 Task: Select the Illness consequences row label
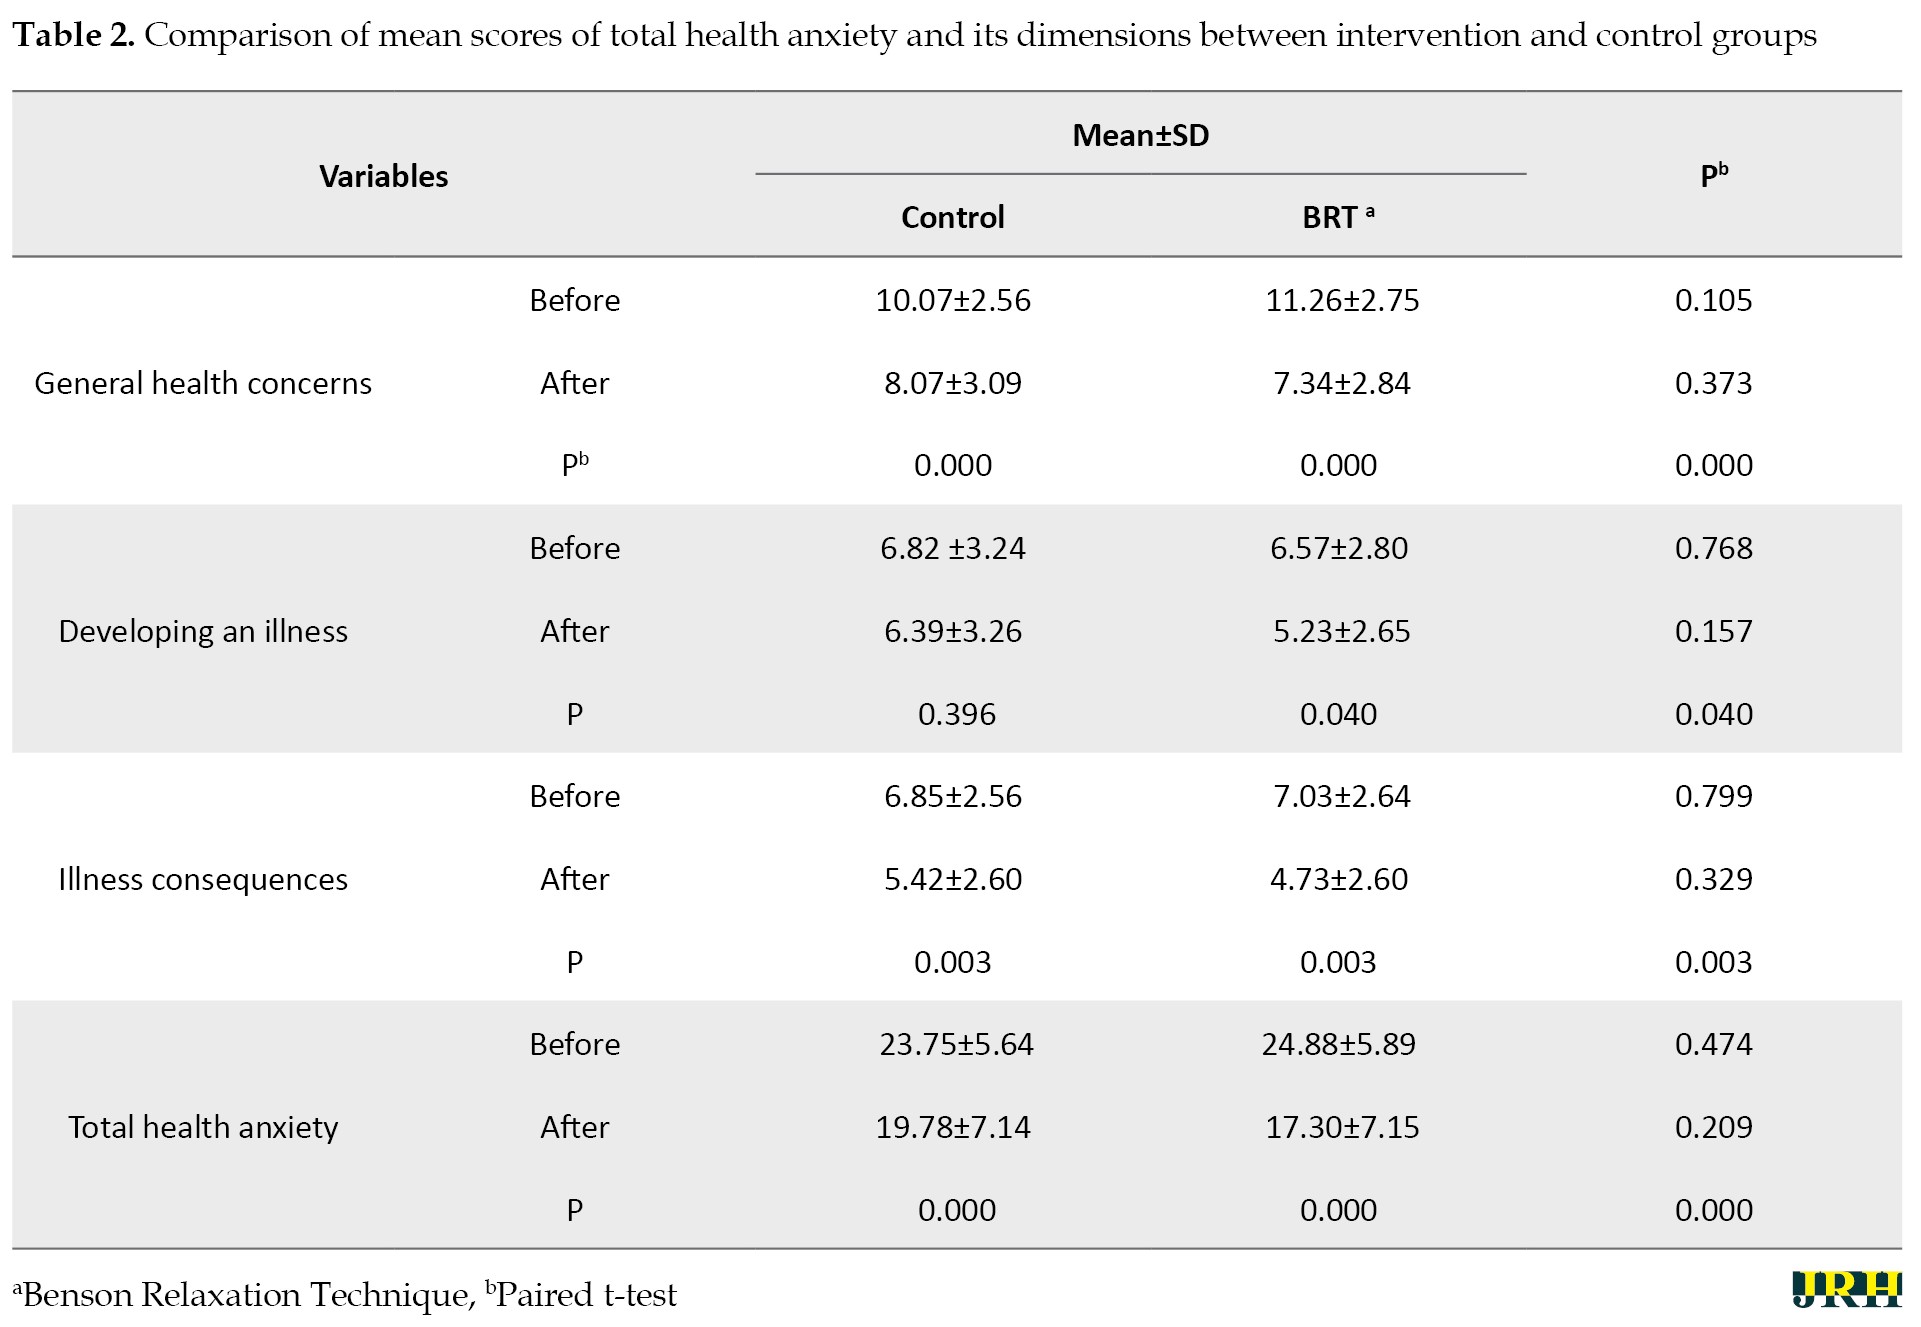[x=203, y=879]
